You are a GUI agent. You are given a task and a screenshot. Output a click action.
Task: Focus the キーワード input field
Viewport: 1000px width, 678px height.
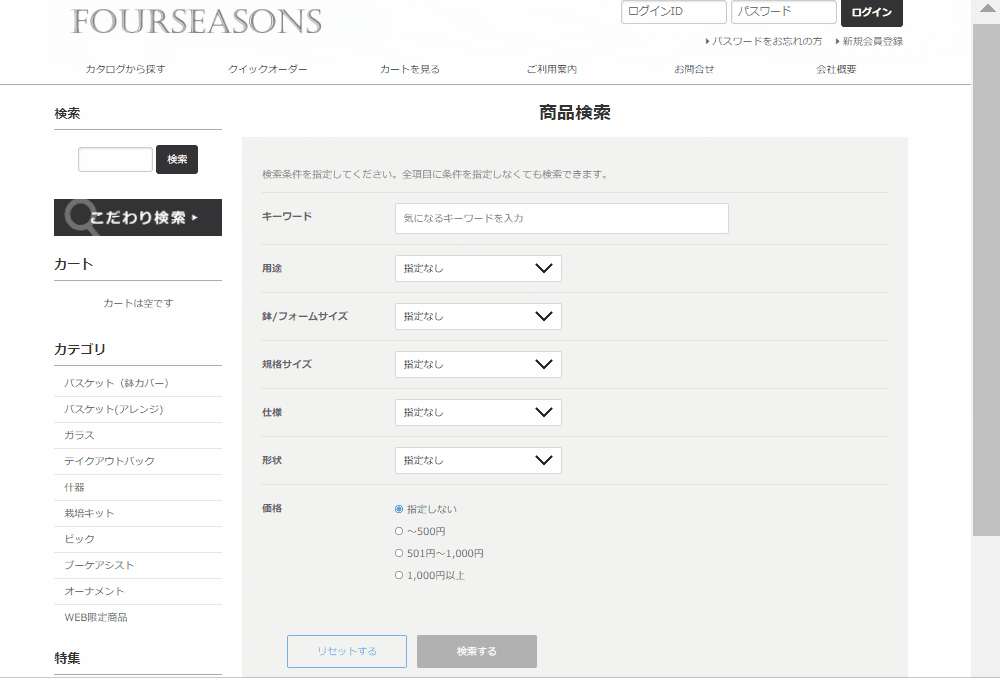pyautogui.click(x=561, y=218)
